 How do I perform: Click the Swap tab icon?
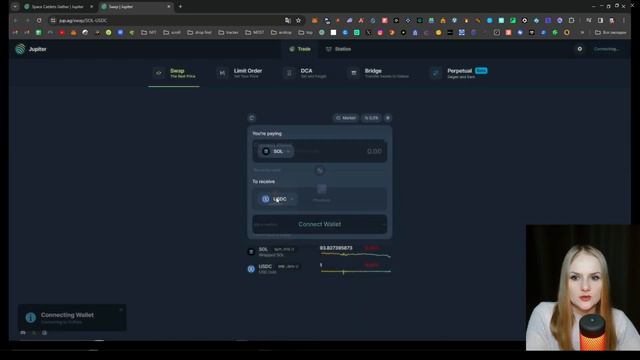pos(159,73)
